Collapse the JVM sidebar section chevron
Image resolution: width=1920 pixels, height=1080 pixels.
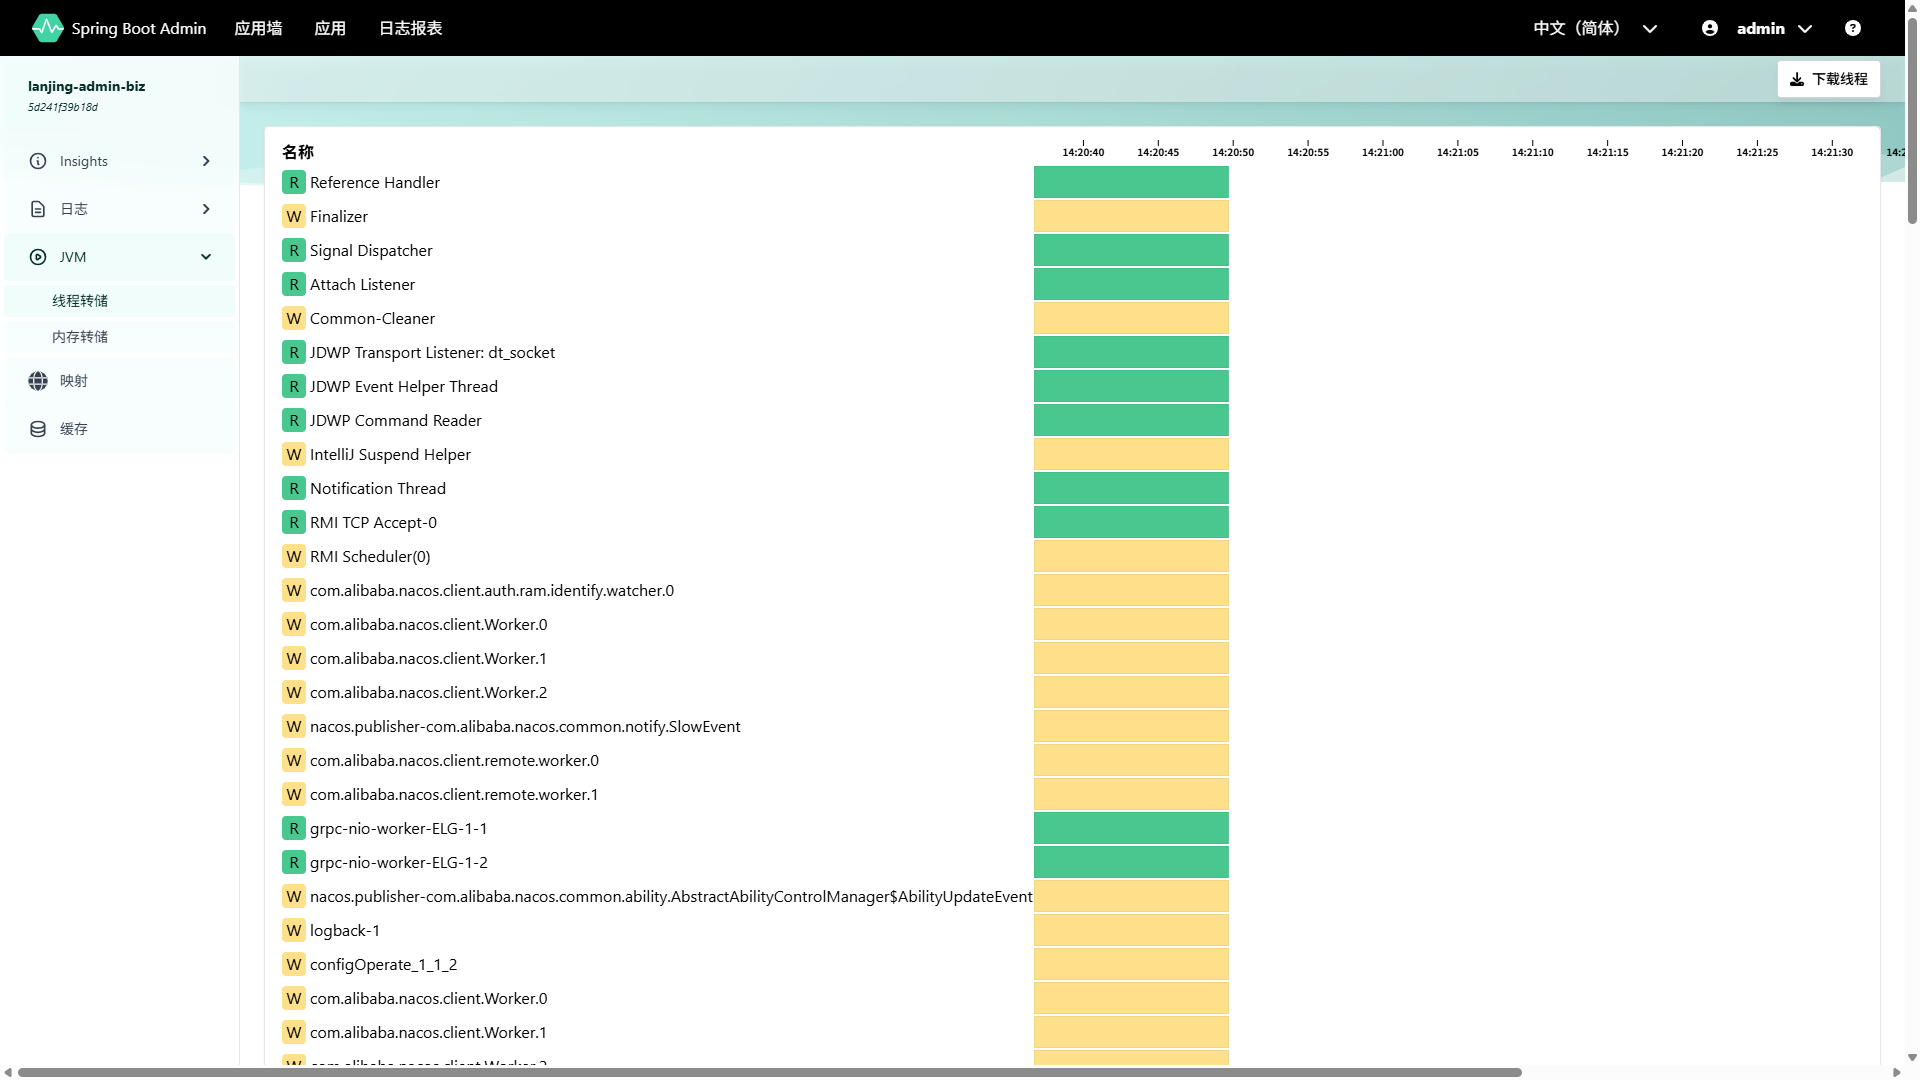pos(206,257)
